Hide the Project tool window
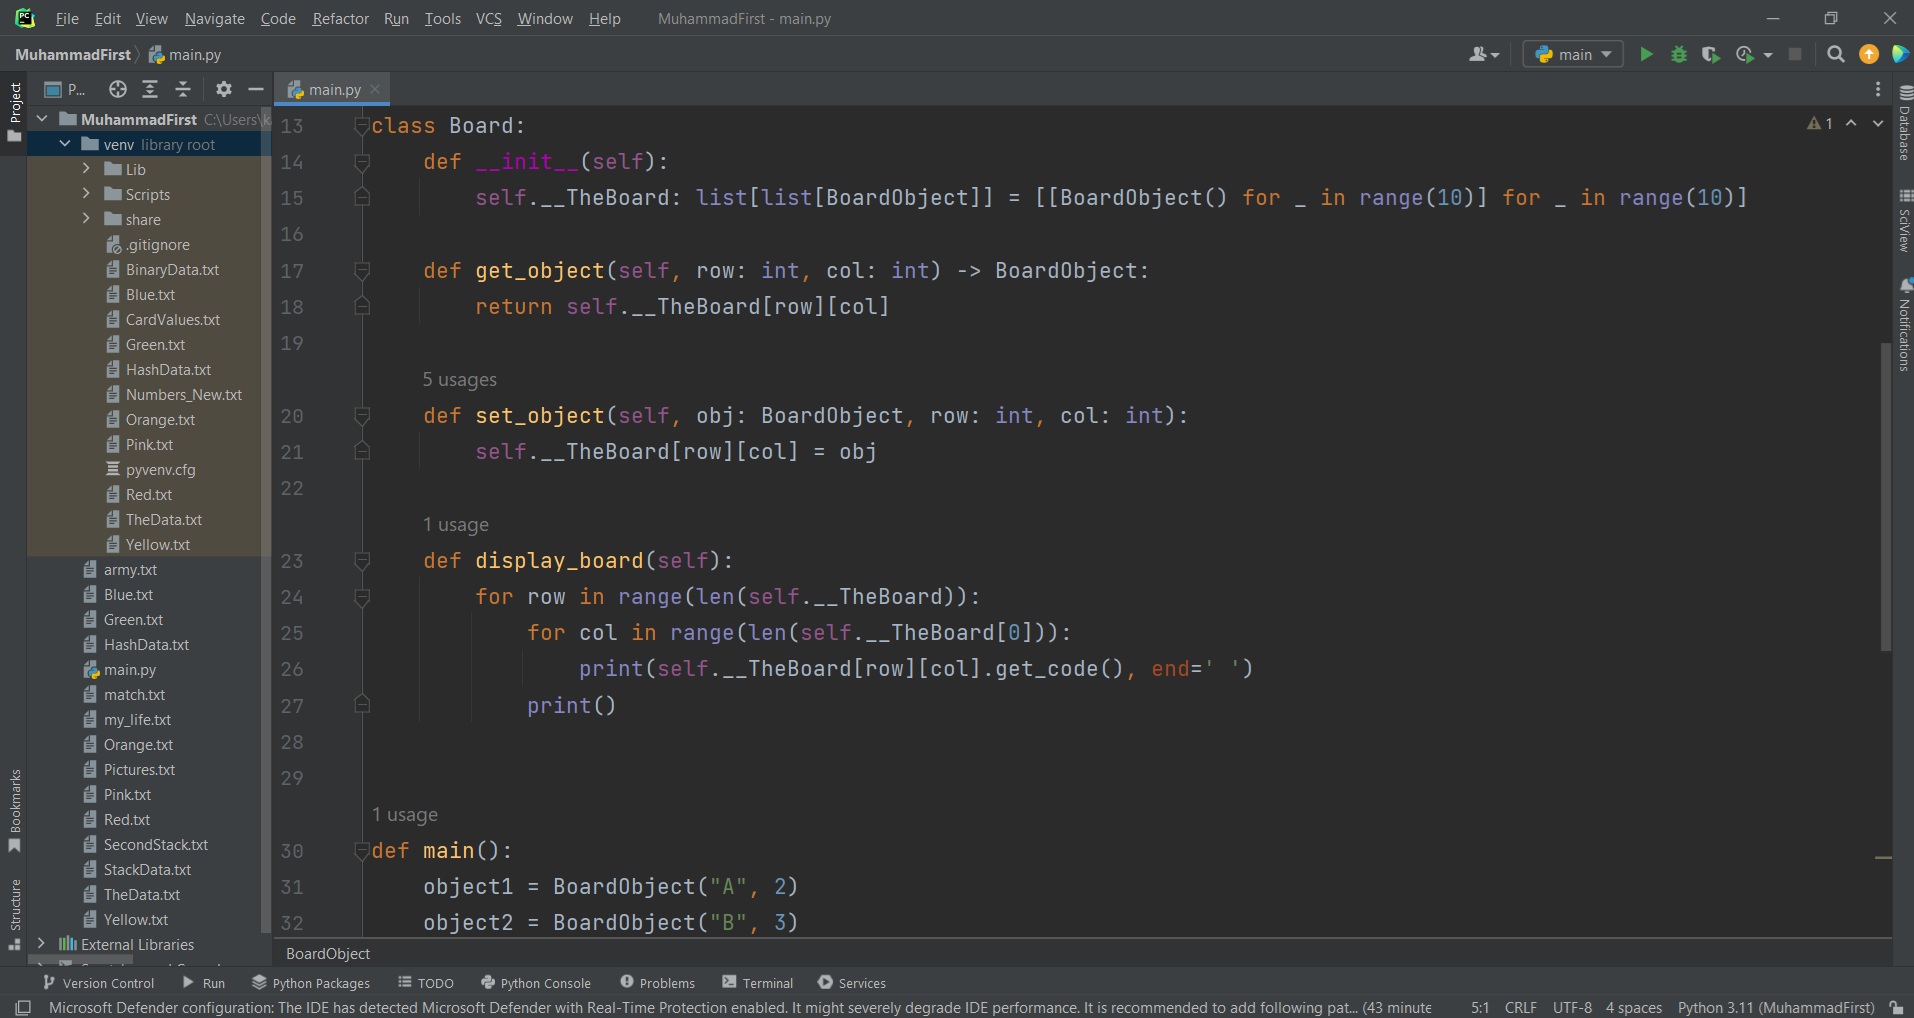The width and height of the screenshot is (1914, 1018). (256, 89)
